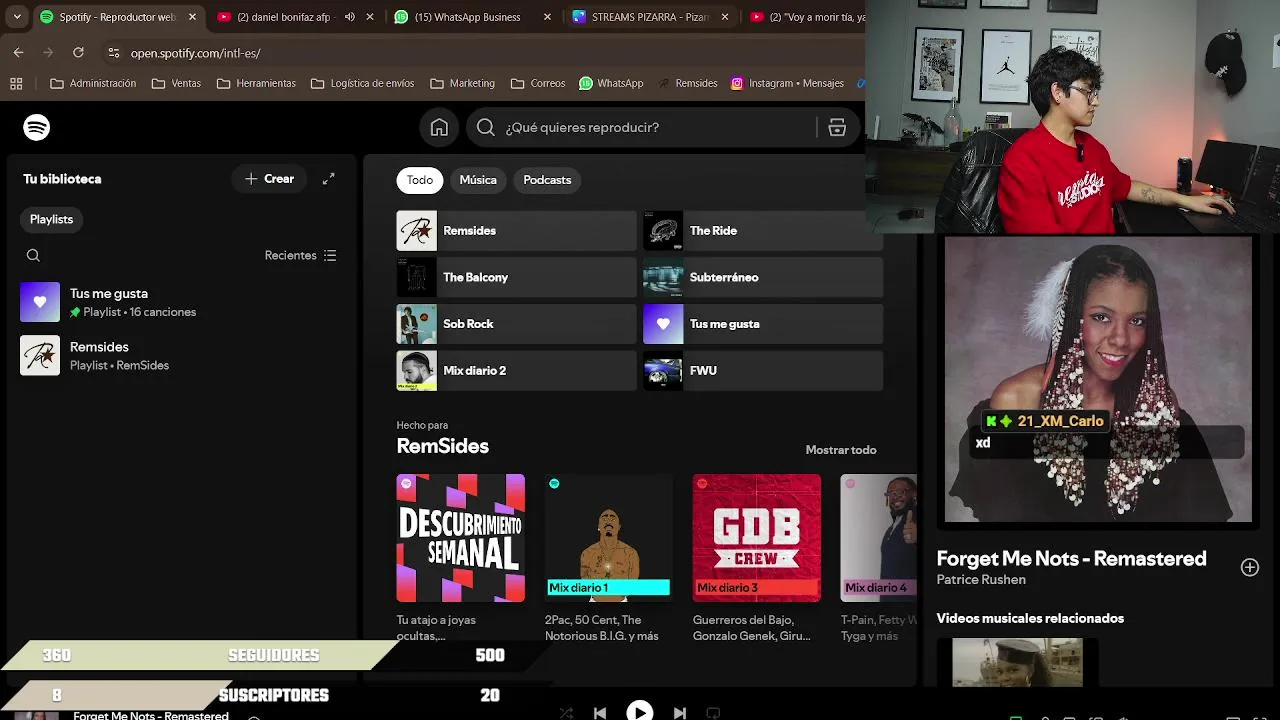
Task: Skip to the previous track
Action: (x=600, y=713)
